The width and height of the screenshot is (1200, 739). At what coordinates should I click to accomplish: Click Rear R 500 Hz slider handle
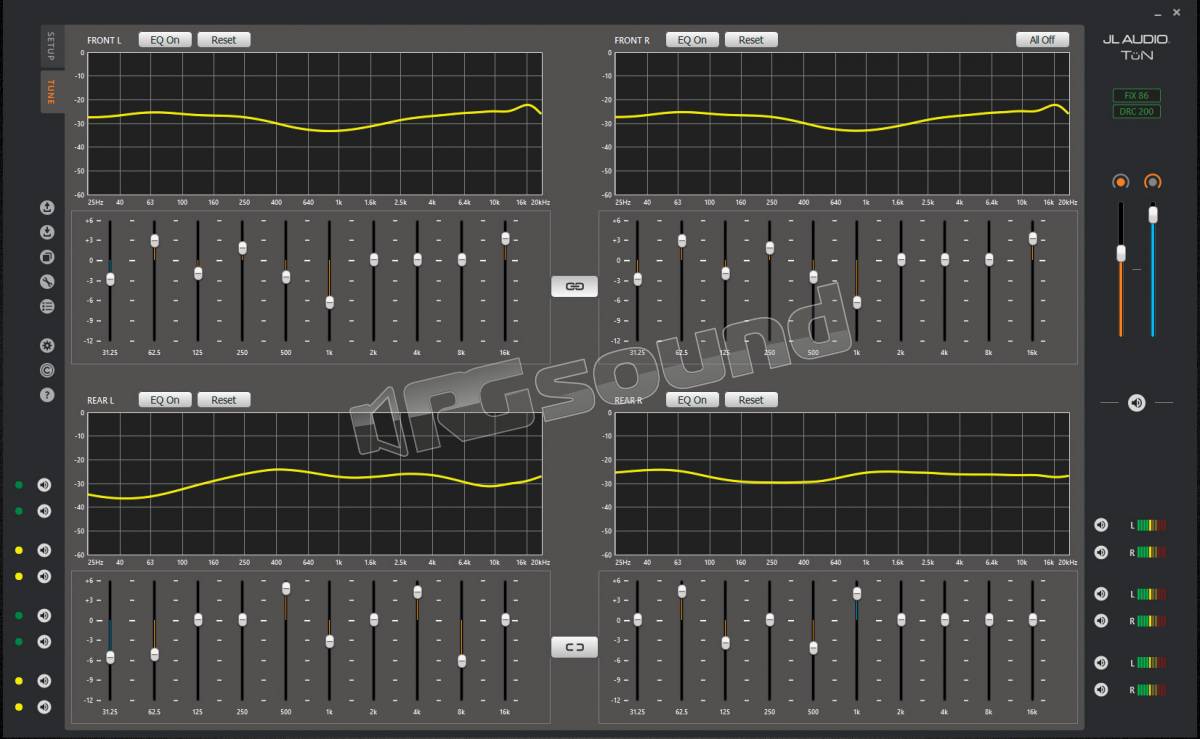(x=813, y=648)
